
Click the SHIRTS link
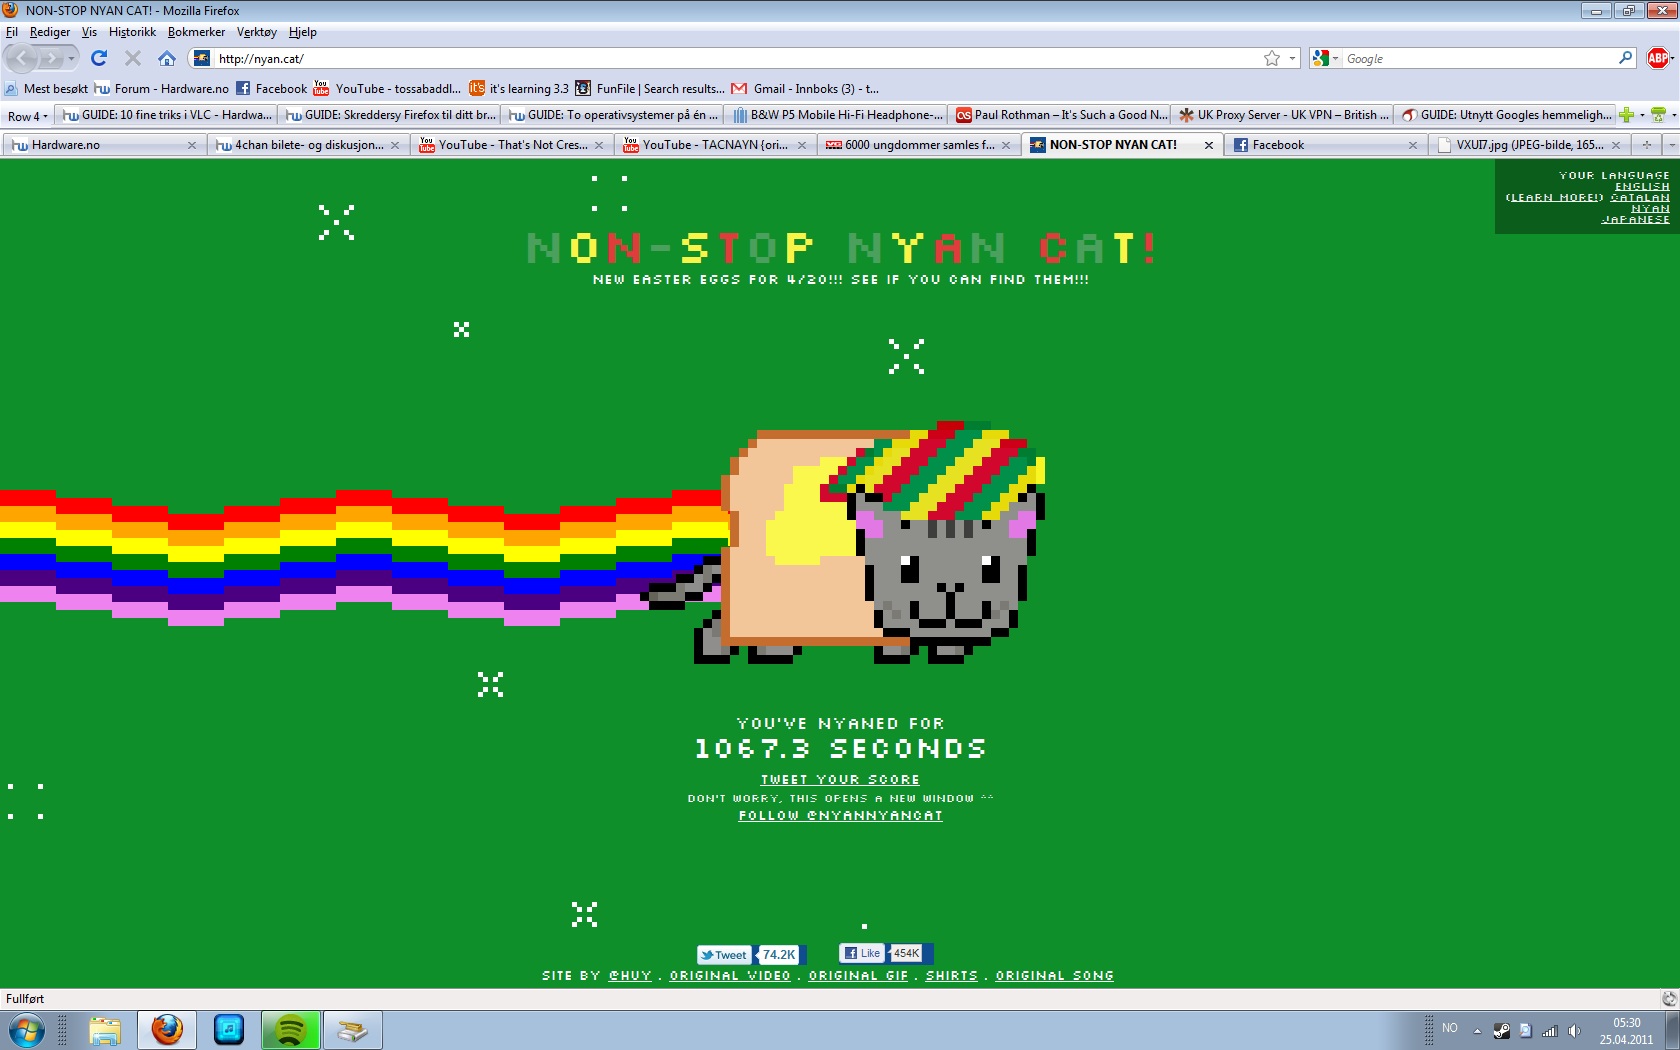coord(951,976)
